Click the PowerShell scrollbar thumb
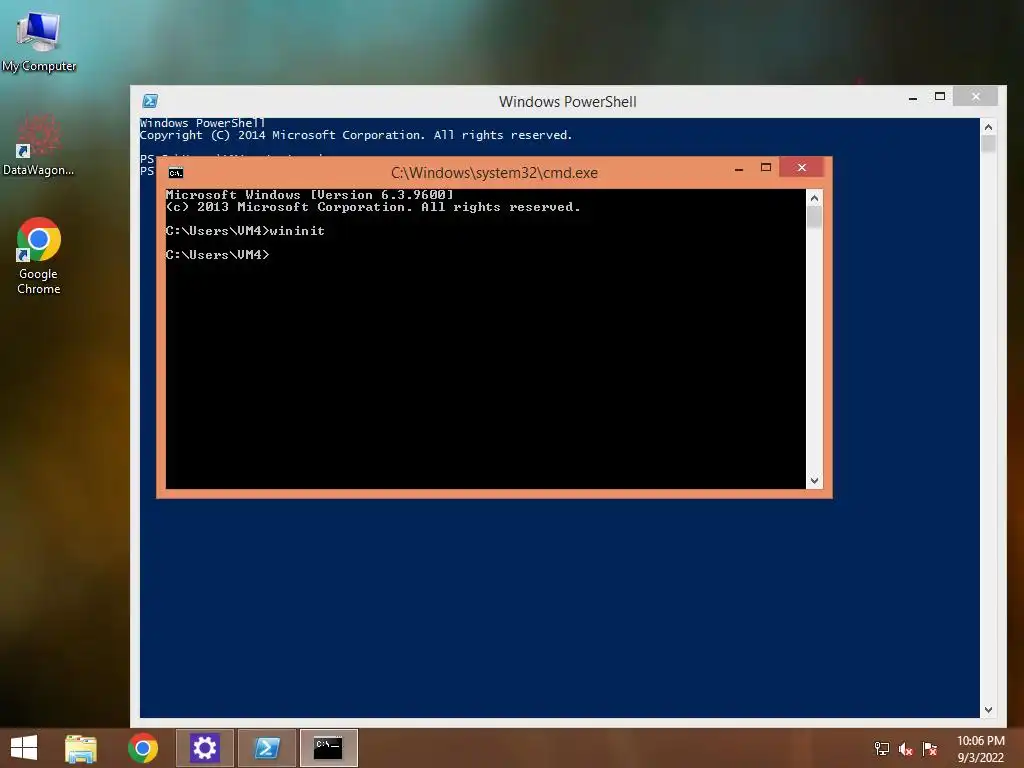 988,144
